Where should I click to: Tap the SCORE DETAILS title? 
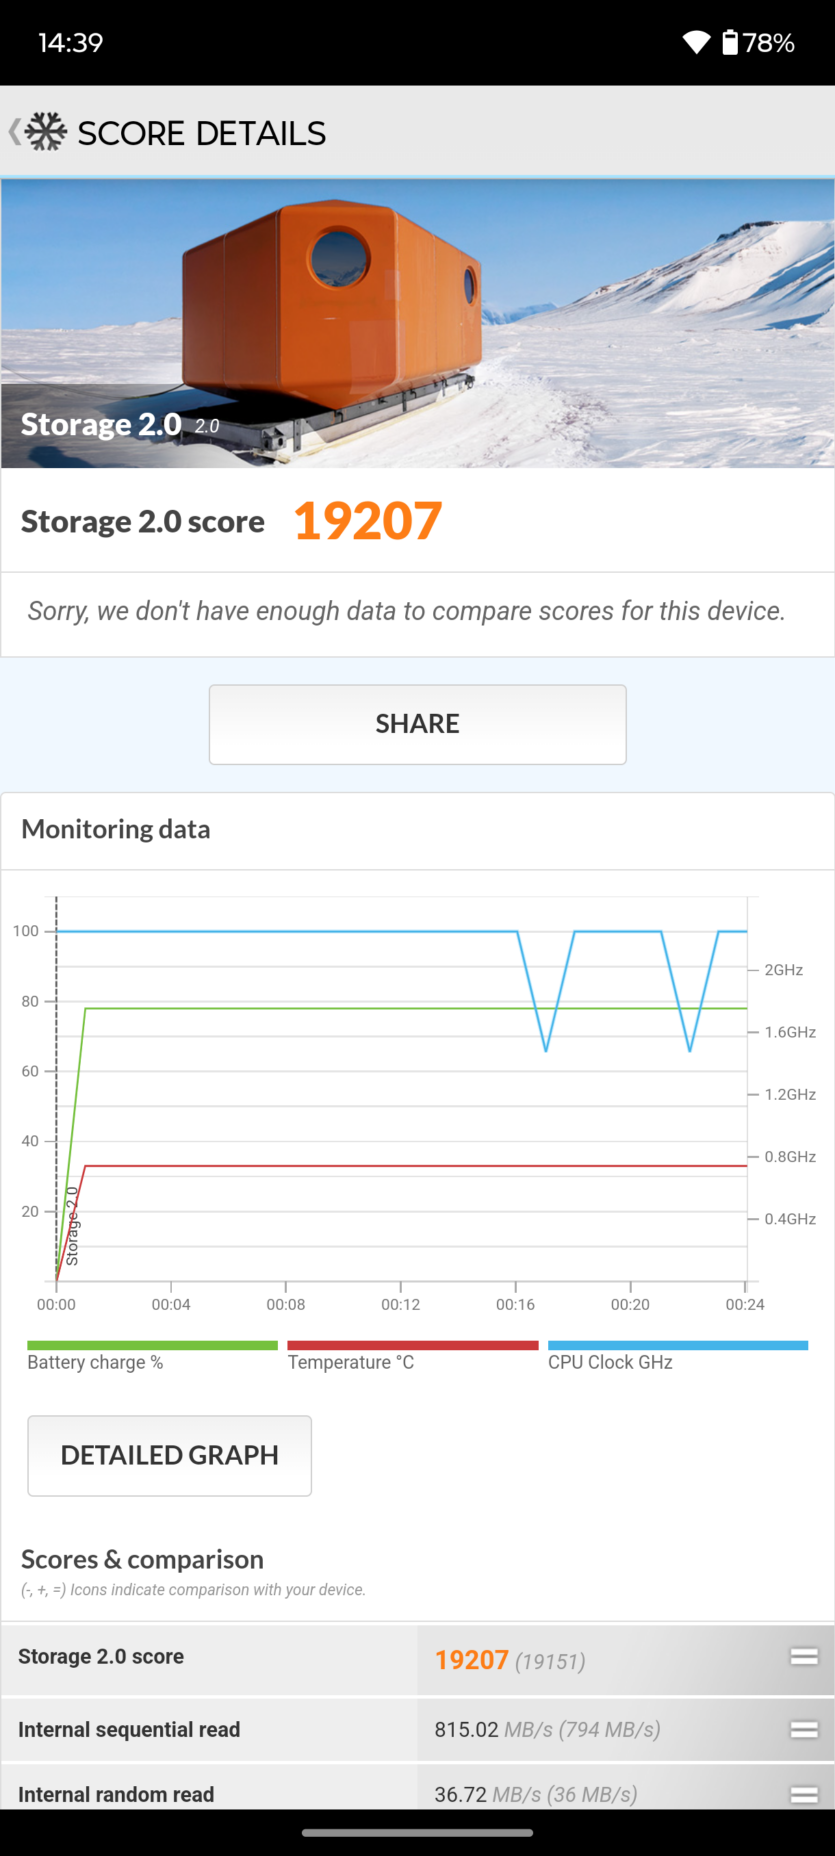[x=201, y=133]
